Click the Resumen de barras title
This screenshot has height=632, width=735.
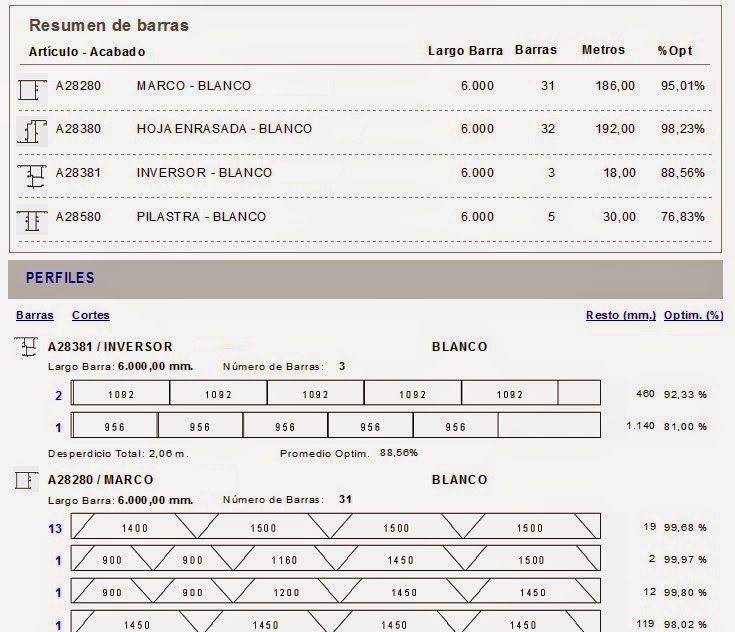108,25
